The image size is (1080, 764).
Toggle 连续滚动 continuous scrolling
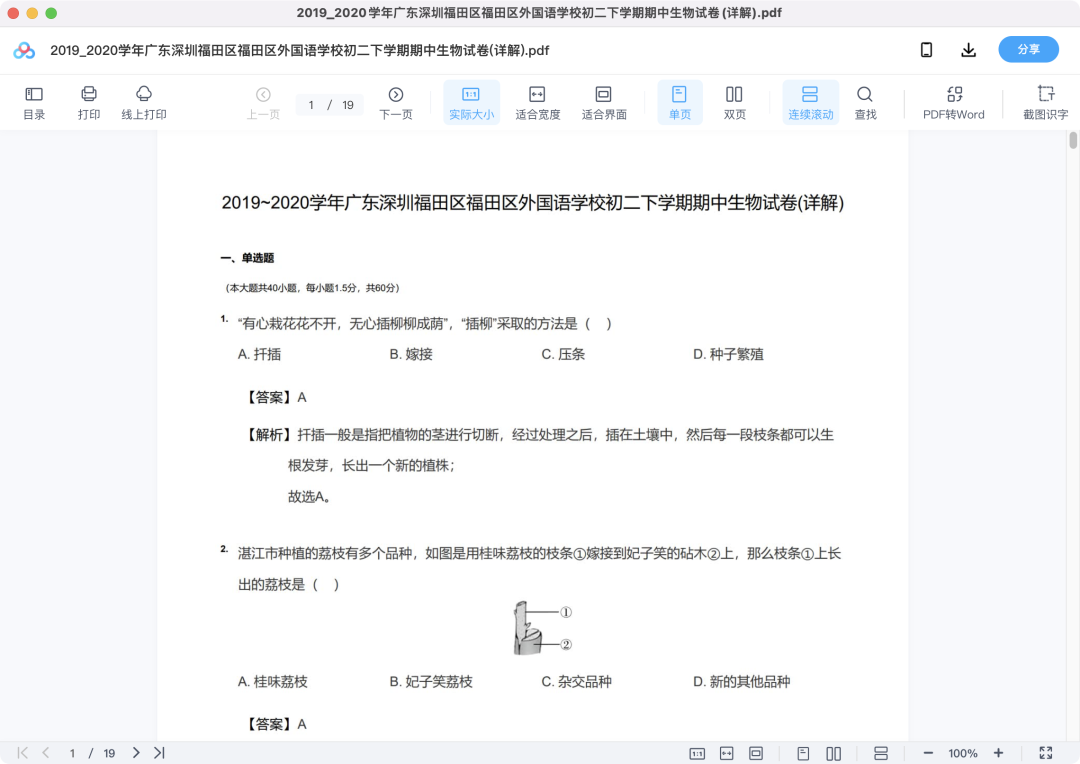pyautogui.click(x=810, y=103)
